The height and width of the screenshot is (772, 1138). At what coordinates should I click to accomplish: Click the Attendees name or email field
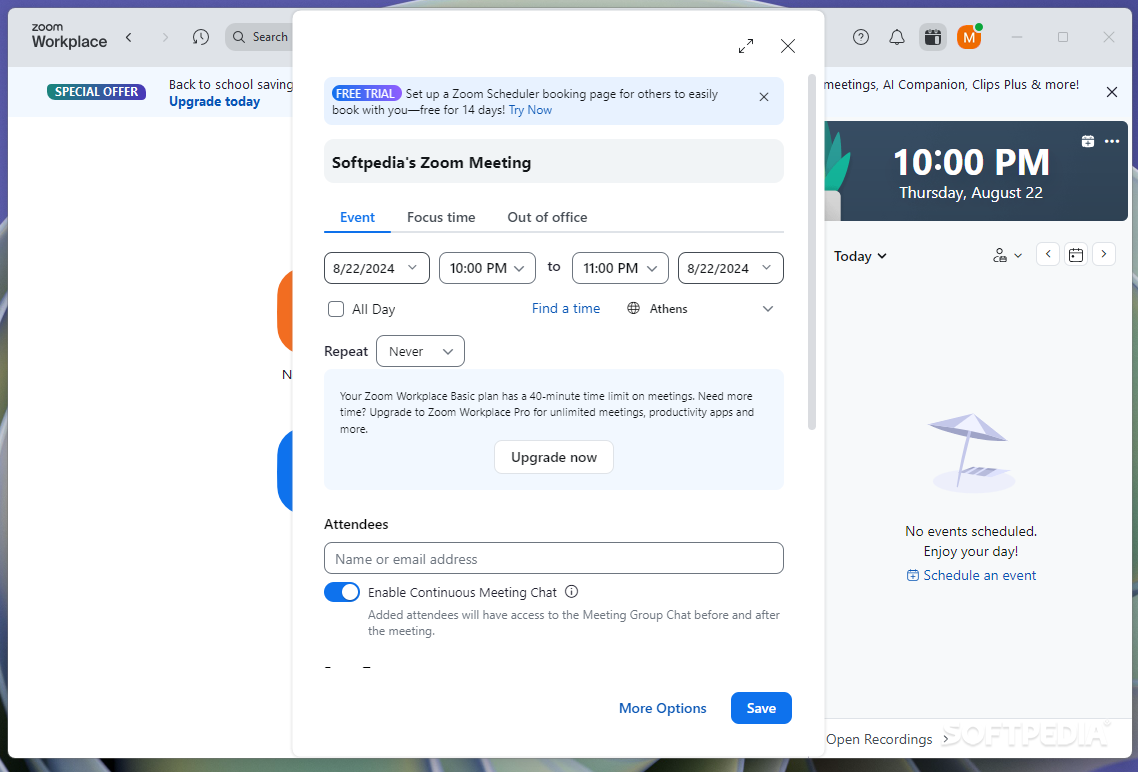point(554,559)
